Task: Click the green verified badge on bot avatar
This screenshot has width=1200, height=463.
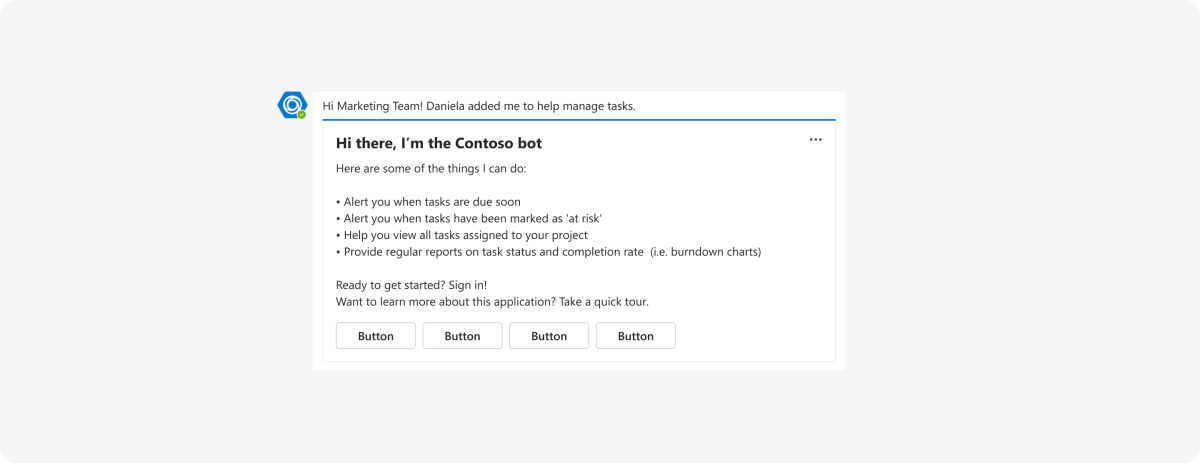Action: pos(301,115)
